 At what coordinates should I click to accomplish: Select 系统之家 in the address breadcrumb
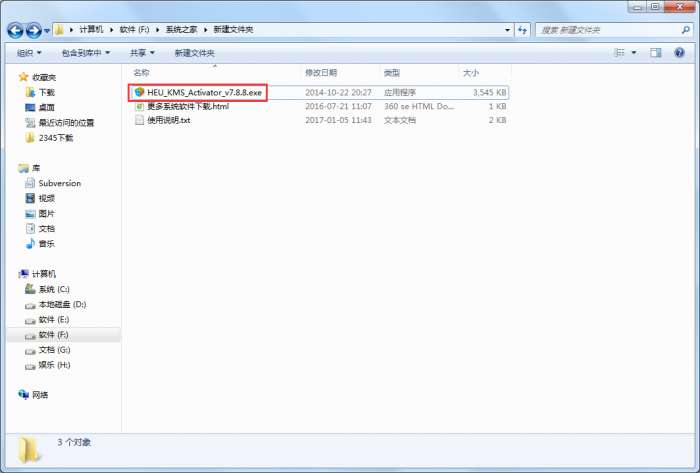coord(181,29)
